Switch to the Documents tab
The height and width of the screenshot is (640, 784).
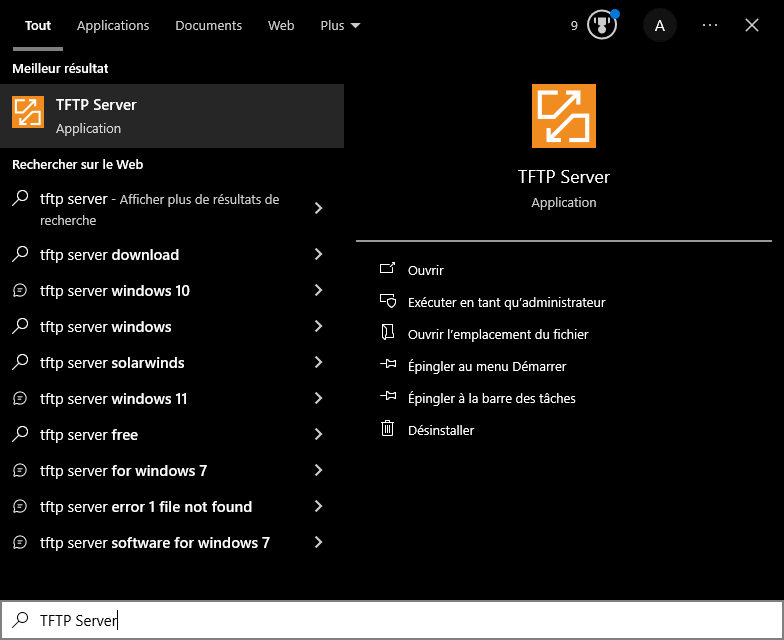208,26
